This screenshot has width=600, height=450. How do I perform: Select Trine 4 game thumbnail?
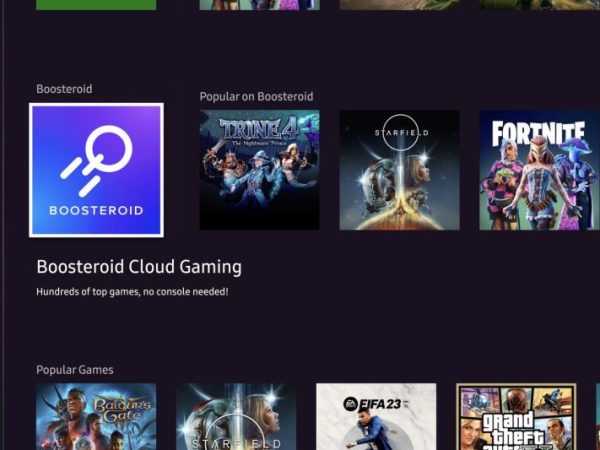point(259,170)
